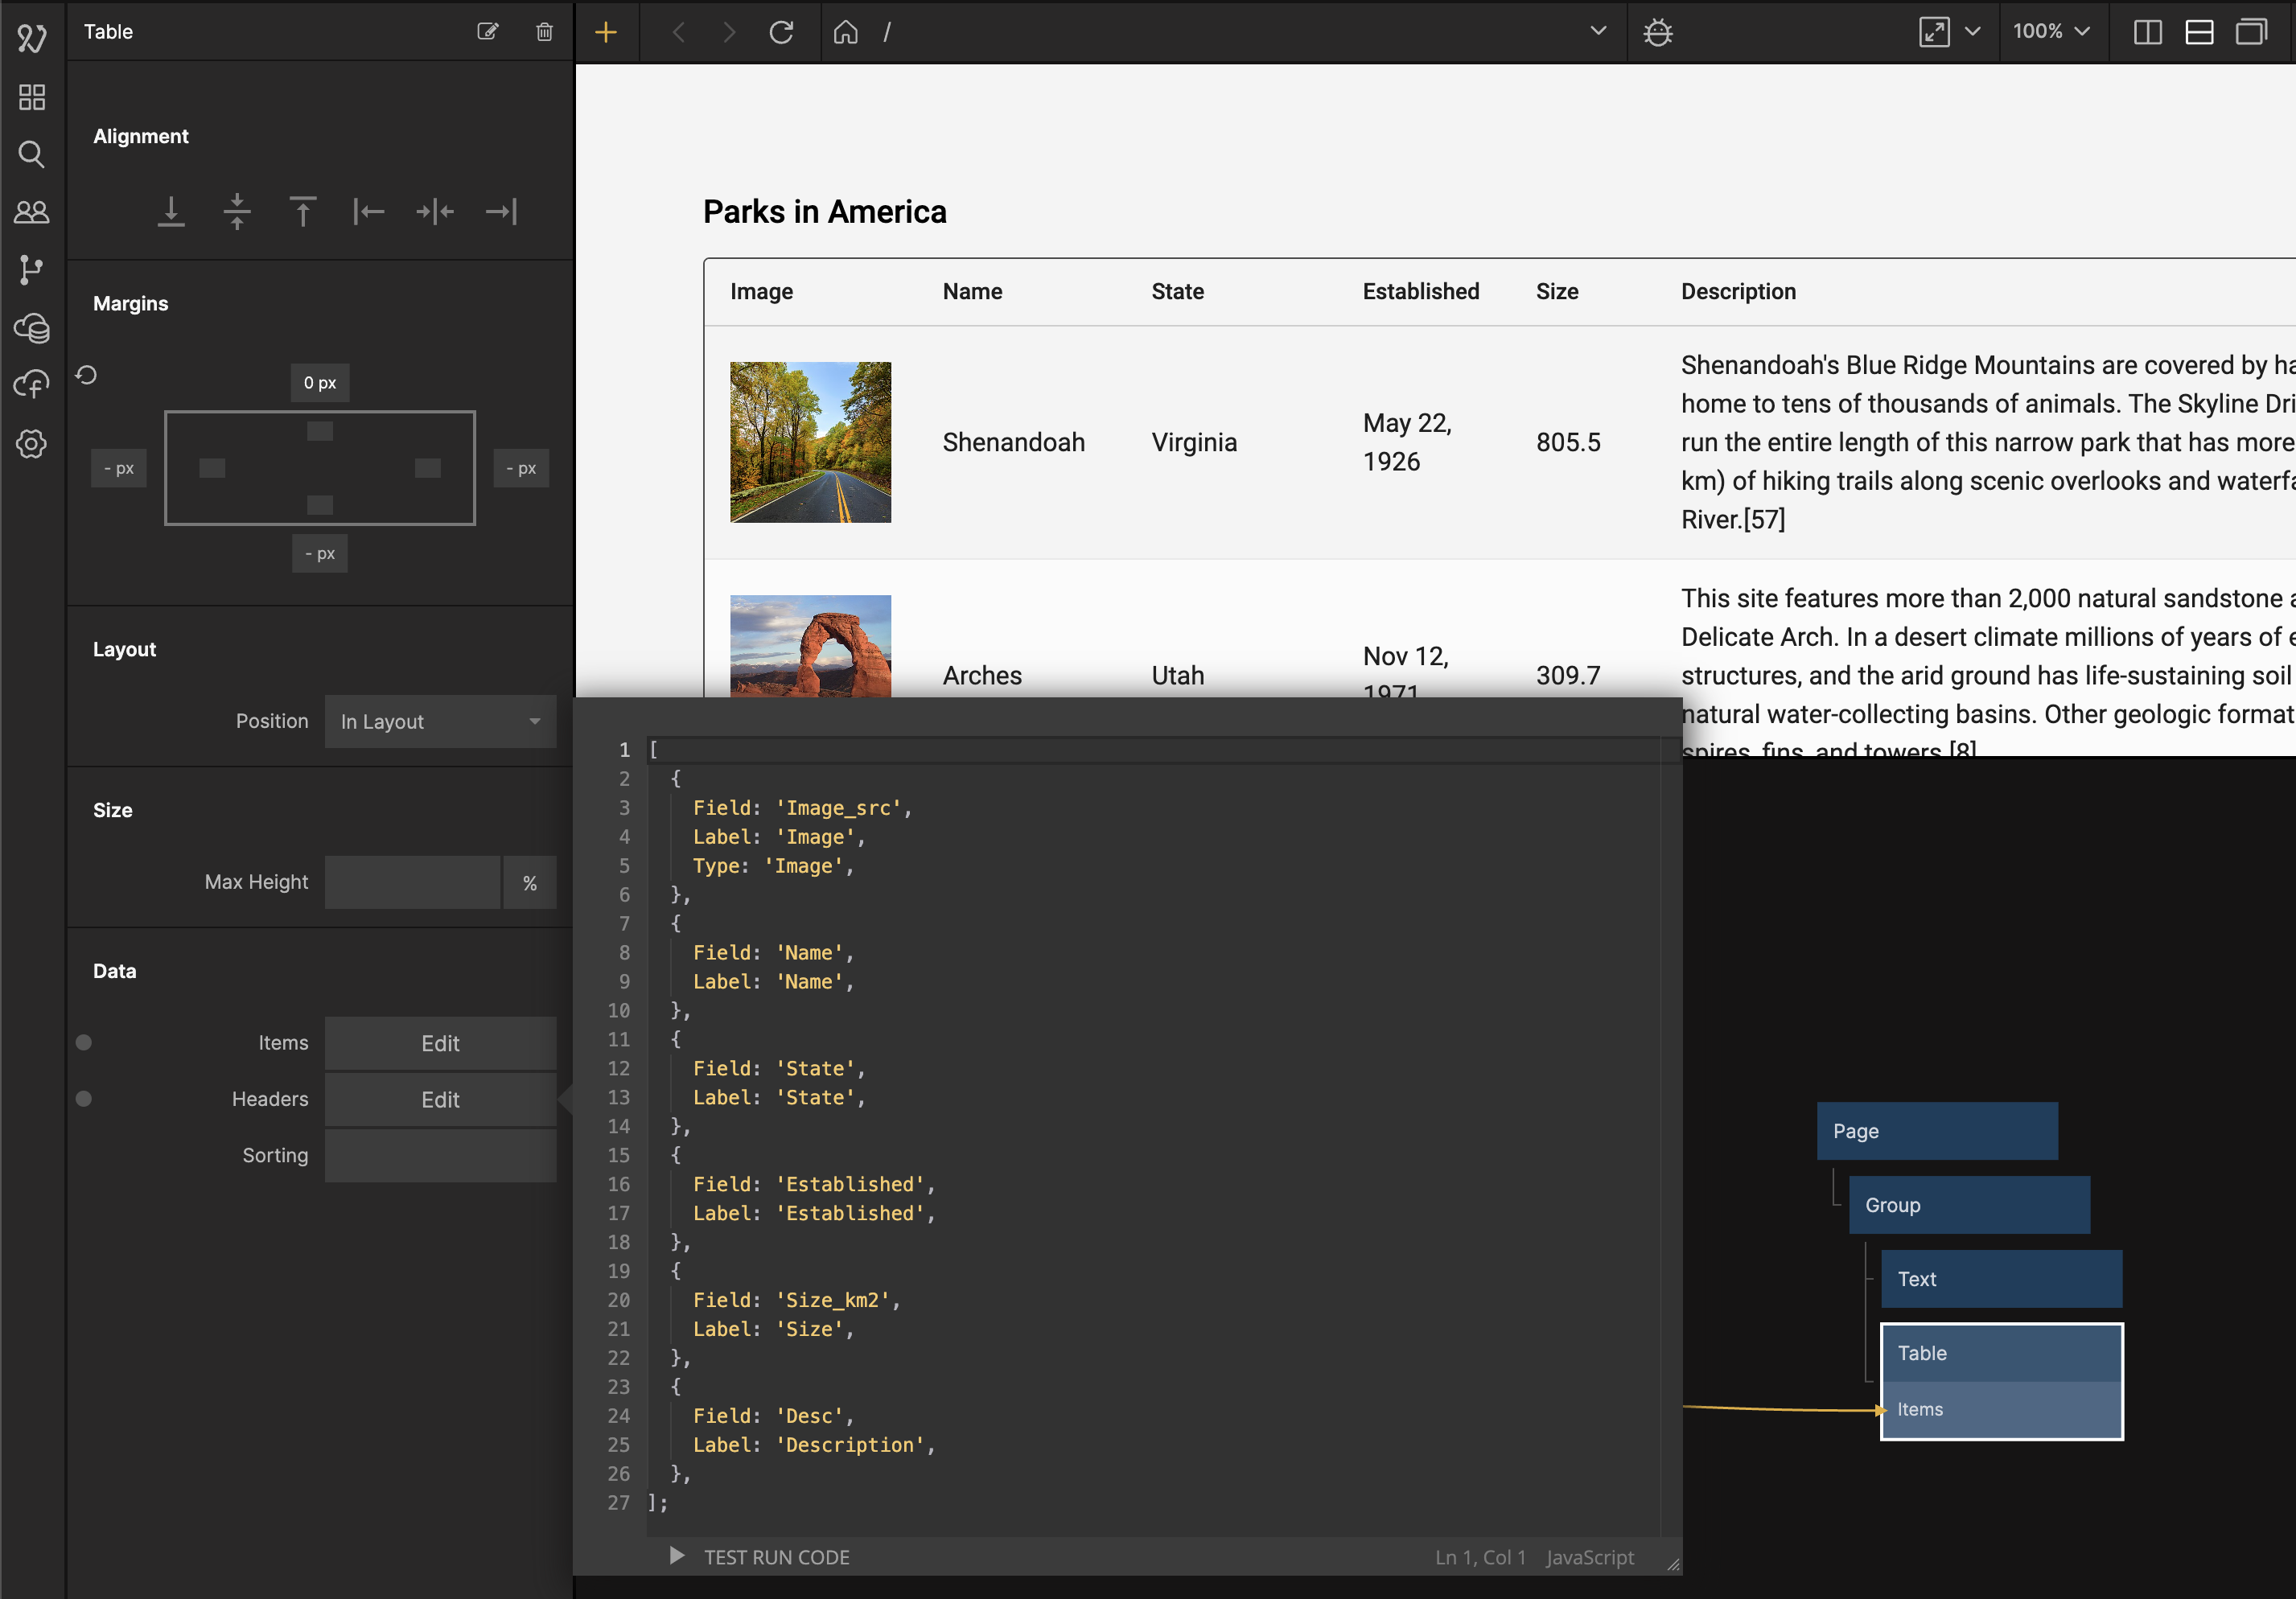The image size is (2296, 1599).
Task: Reset margins with the revert arrow
Action: [x=87, y=375]
